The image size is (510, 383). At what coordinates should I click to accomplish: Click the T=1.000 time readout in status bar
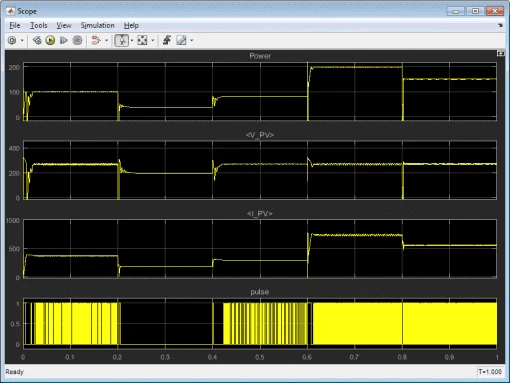pos(490,372)
